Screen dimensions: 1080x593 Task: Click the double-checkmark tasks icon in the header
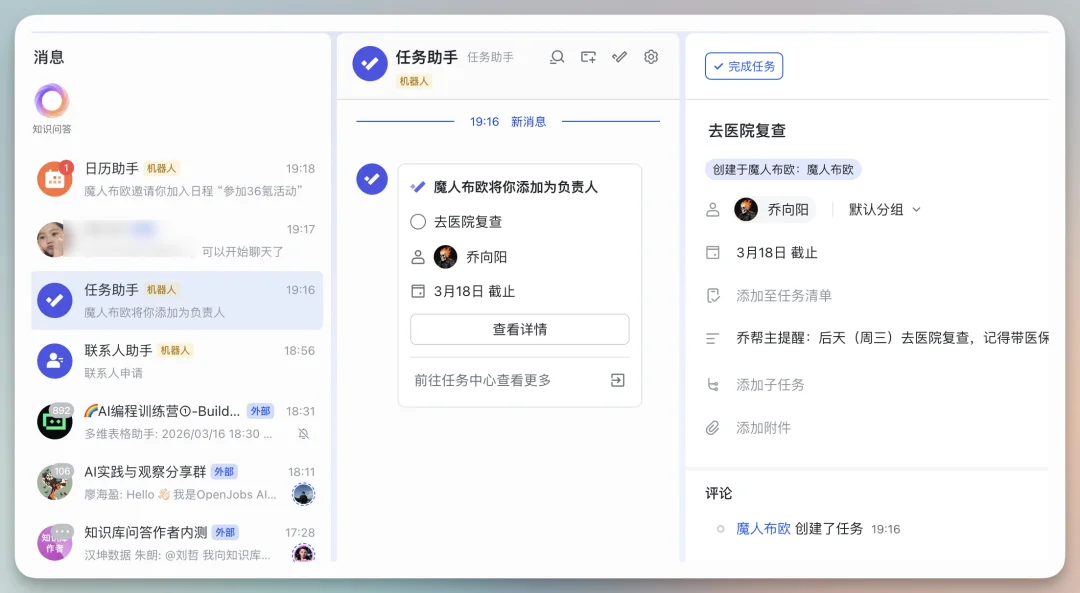[x=619, y=57]
